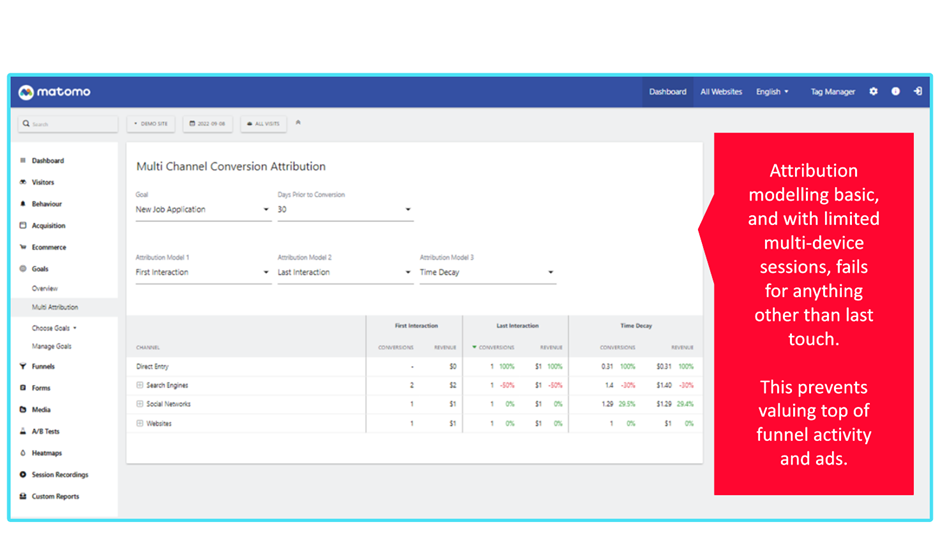
Task: Open Session Recordings in sidebar
Action: point(60,475)
